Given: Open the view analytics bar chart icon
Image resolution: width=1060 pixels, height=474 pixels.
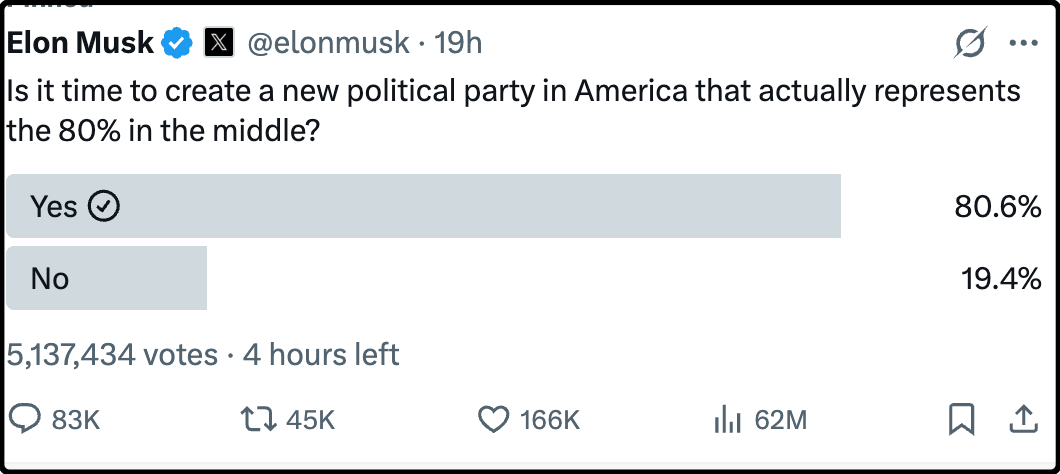Looking at the screenshot, I should tap(727, 420).
